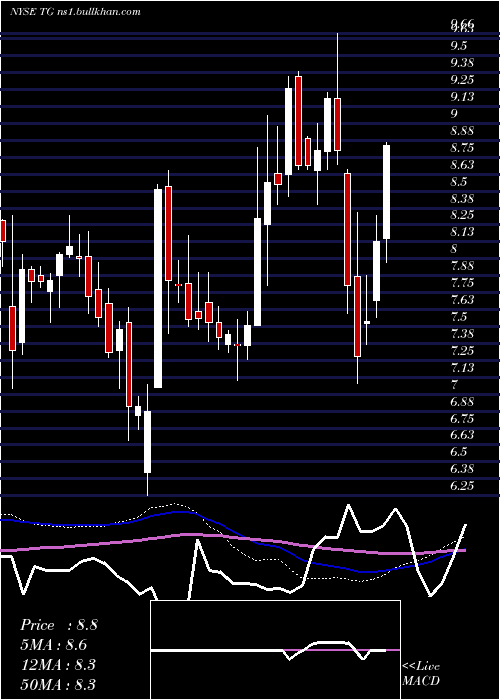
Task: Select the 8.5 price label
Action: [459, 181]
